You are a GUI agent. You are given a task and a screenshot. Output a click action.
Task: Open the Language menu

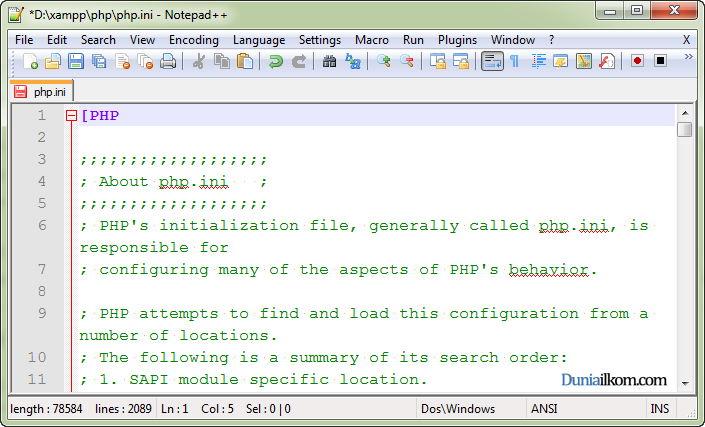coord(259,40)
